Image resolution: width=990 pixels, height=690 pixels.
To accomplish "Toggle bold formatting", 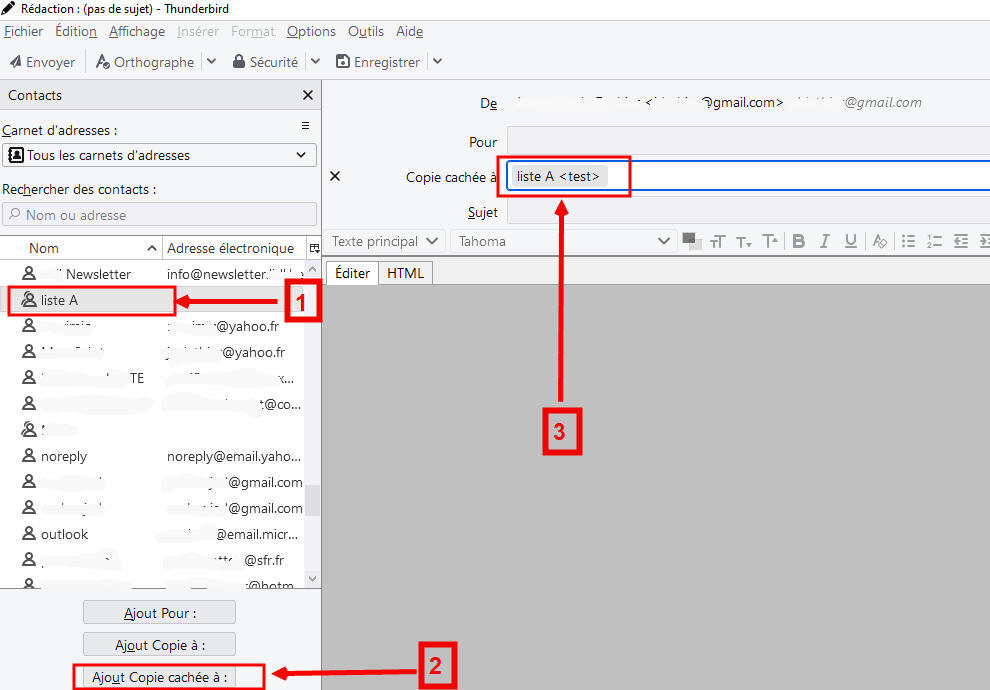I will point(798,241).
